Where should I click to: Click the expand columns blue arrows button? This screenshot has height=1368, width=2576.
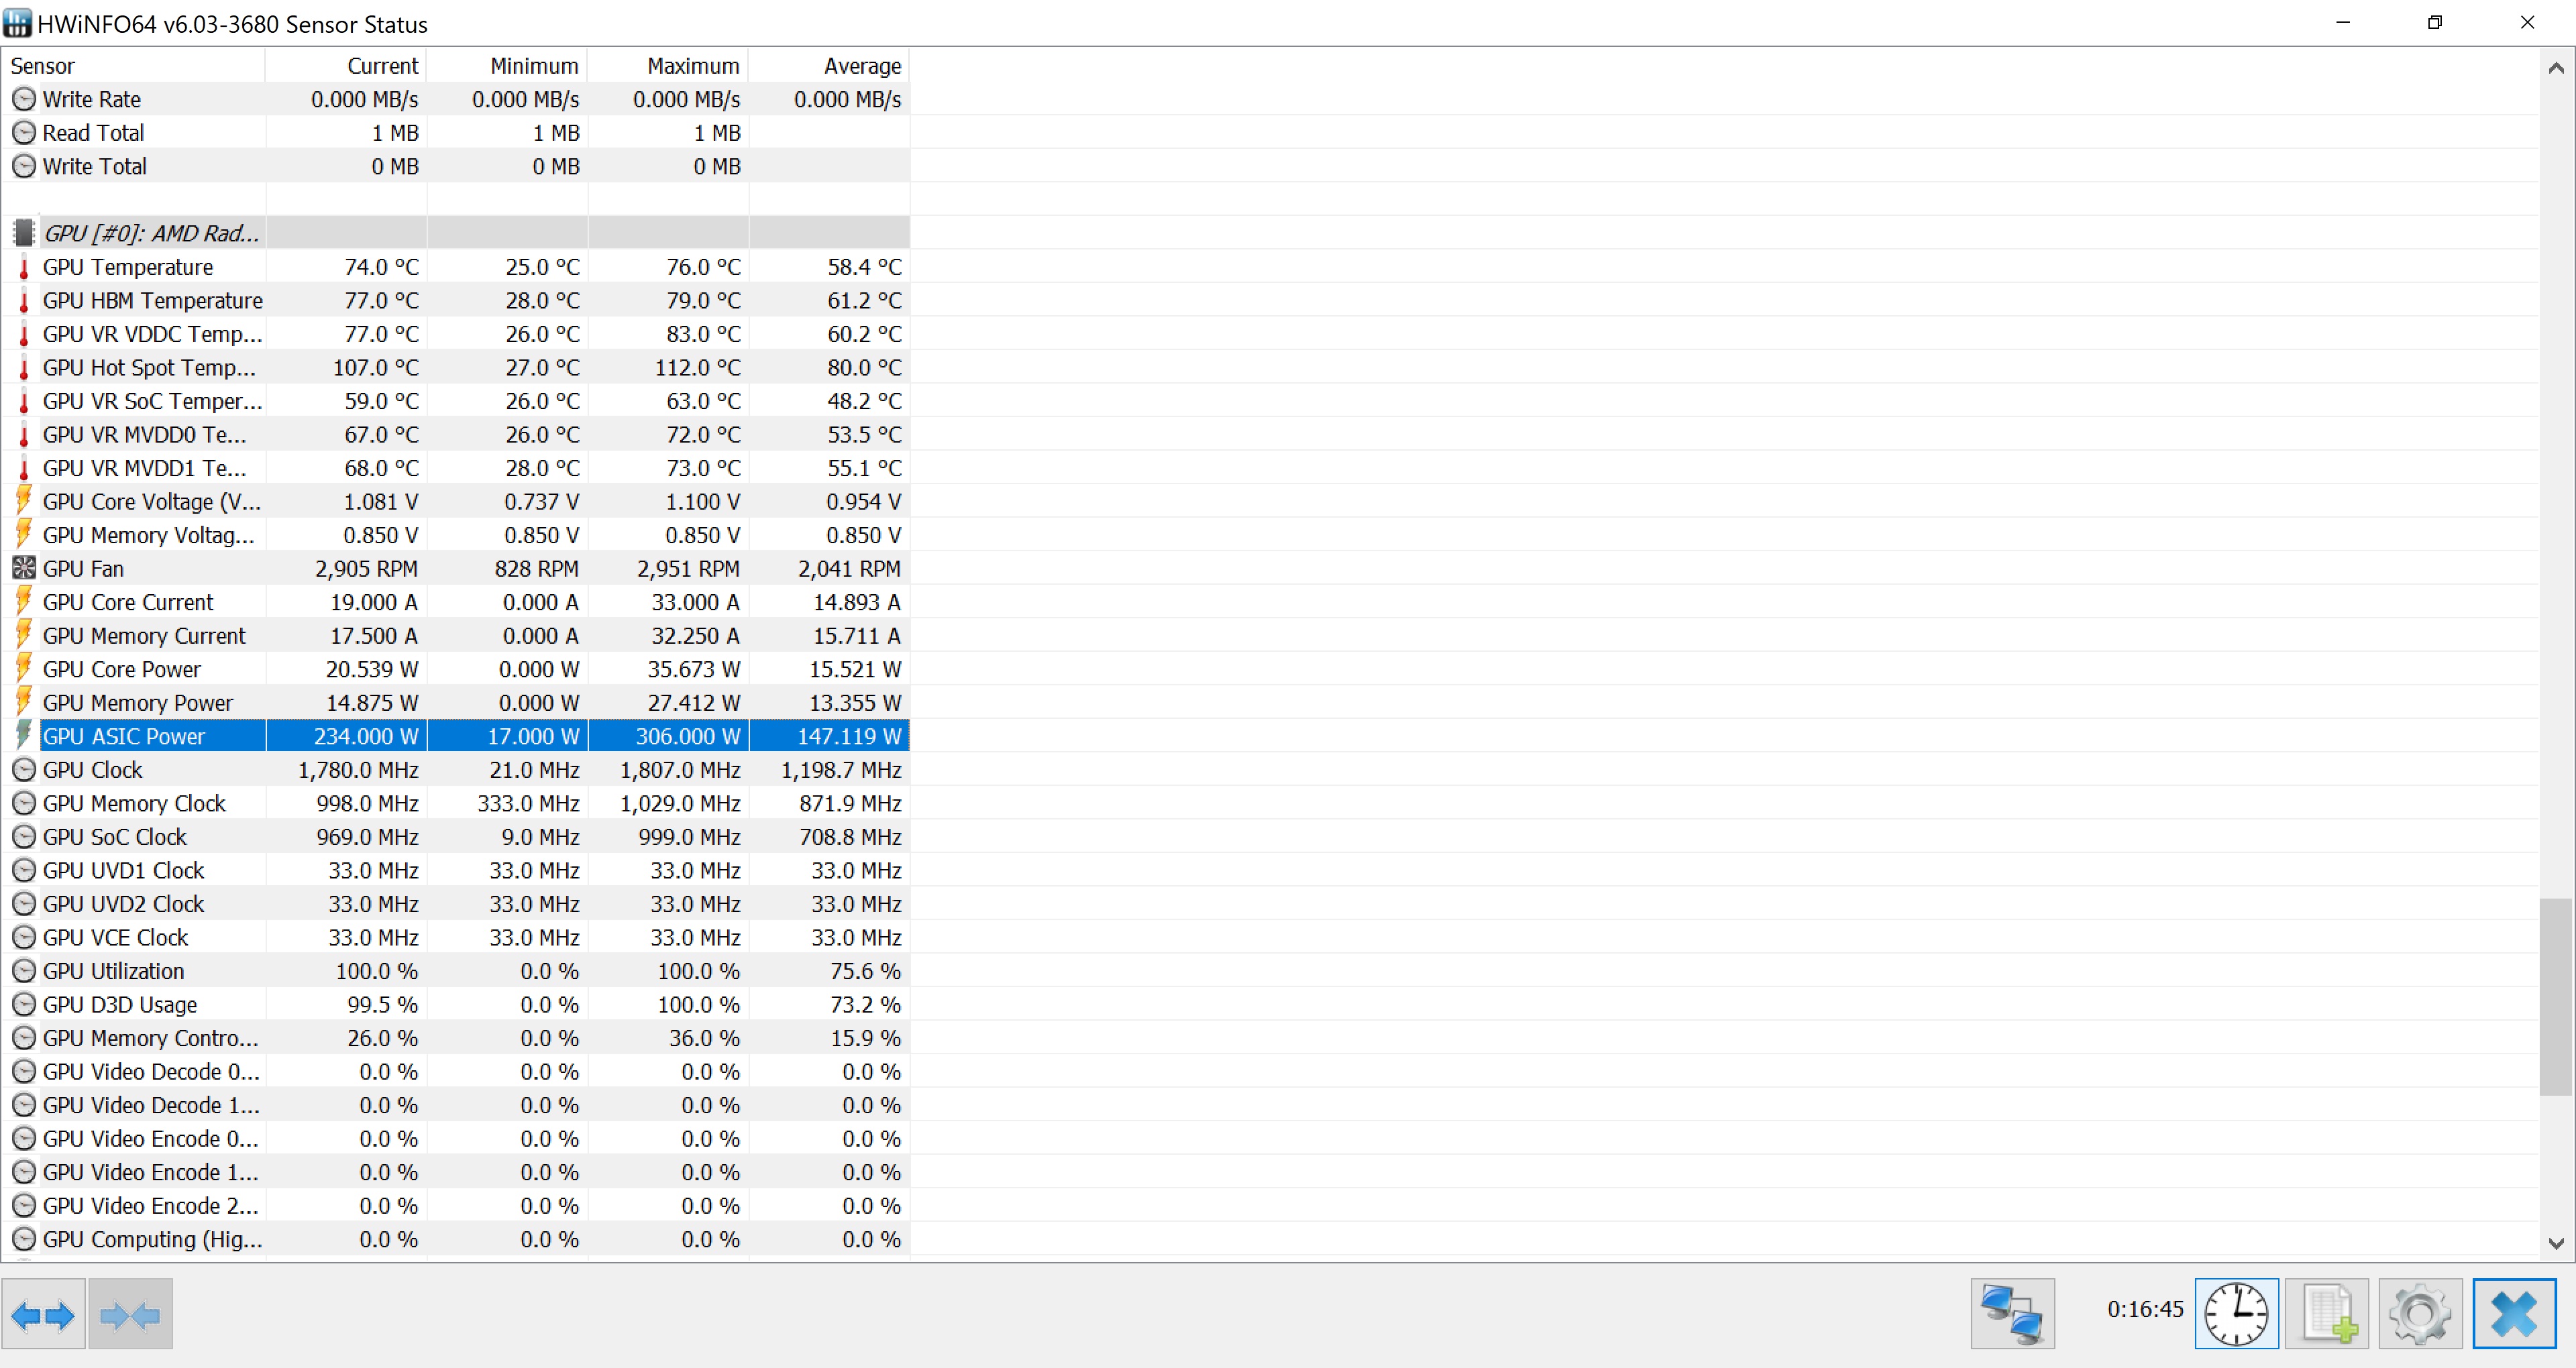tap(43, 1314)
